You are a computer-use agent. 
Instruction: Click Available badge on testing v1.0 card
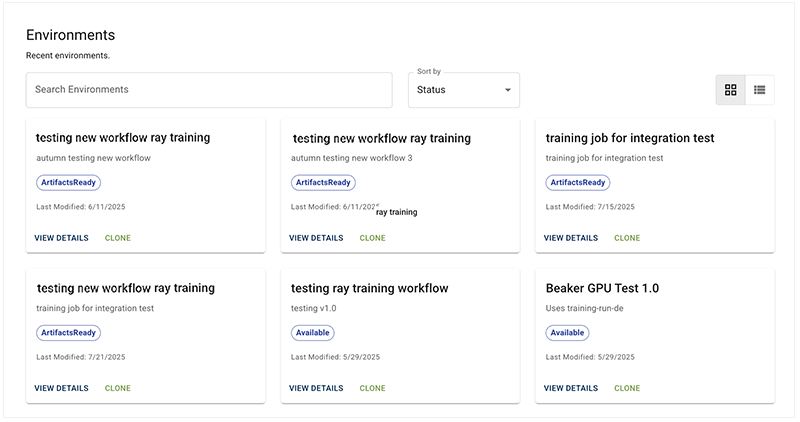[313, 333]
